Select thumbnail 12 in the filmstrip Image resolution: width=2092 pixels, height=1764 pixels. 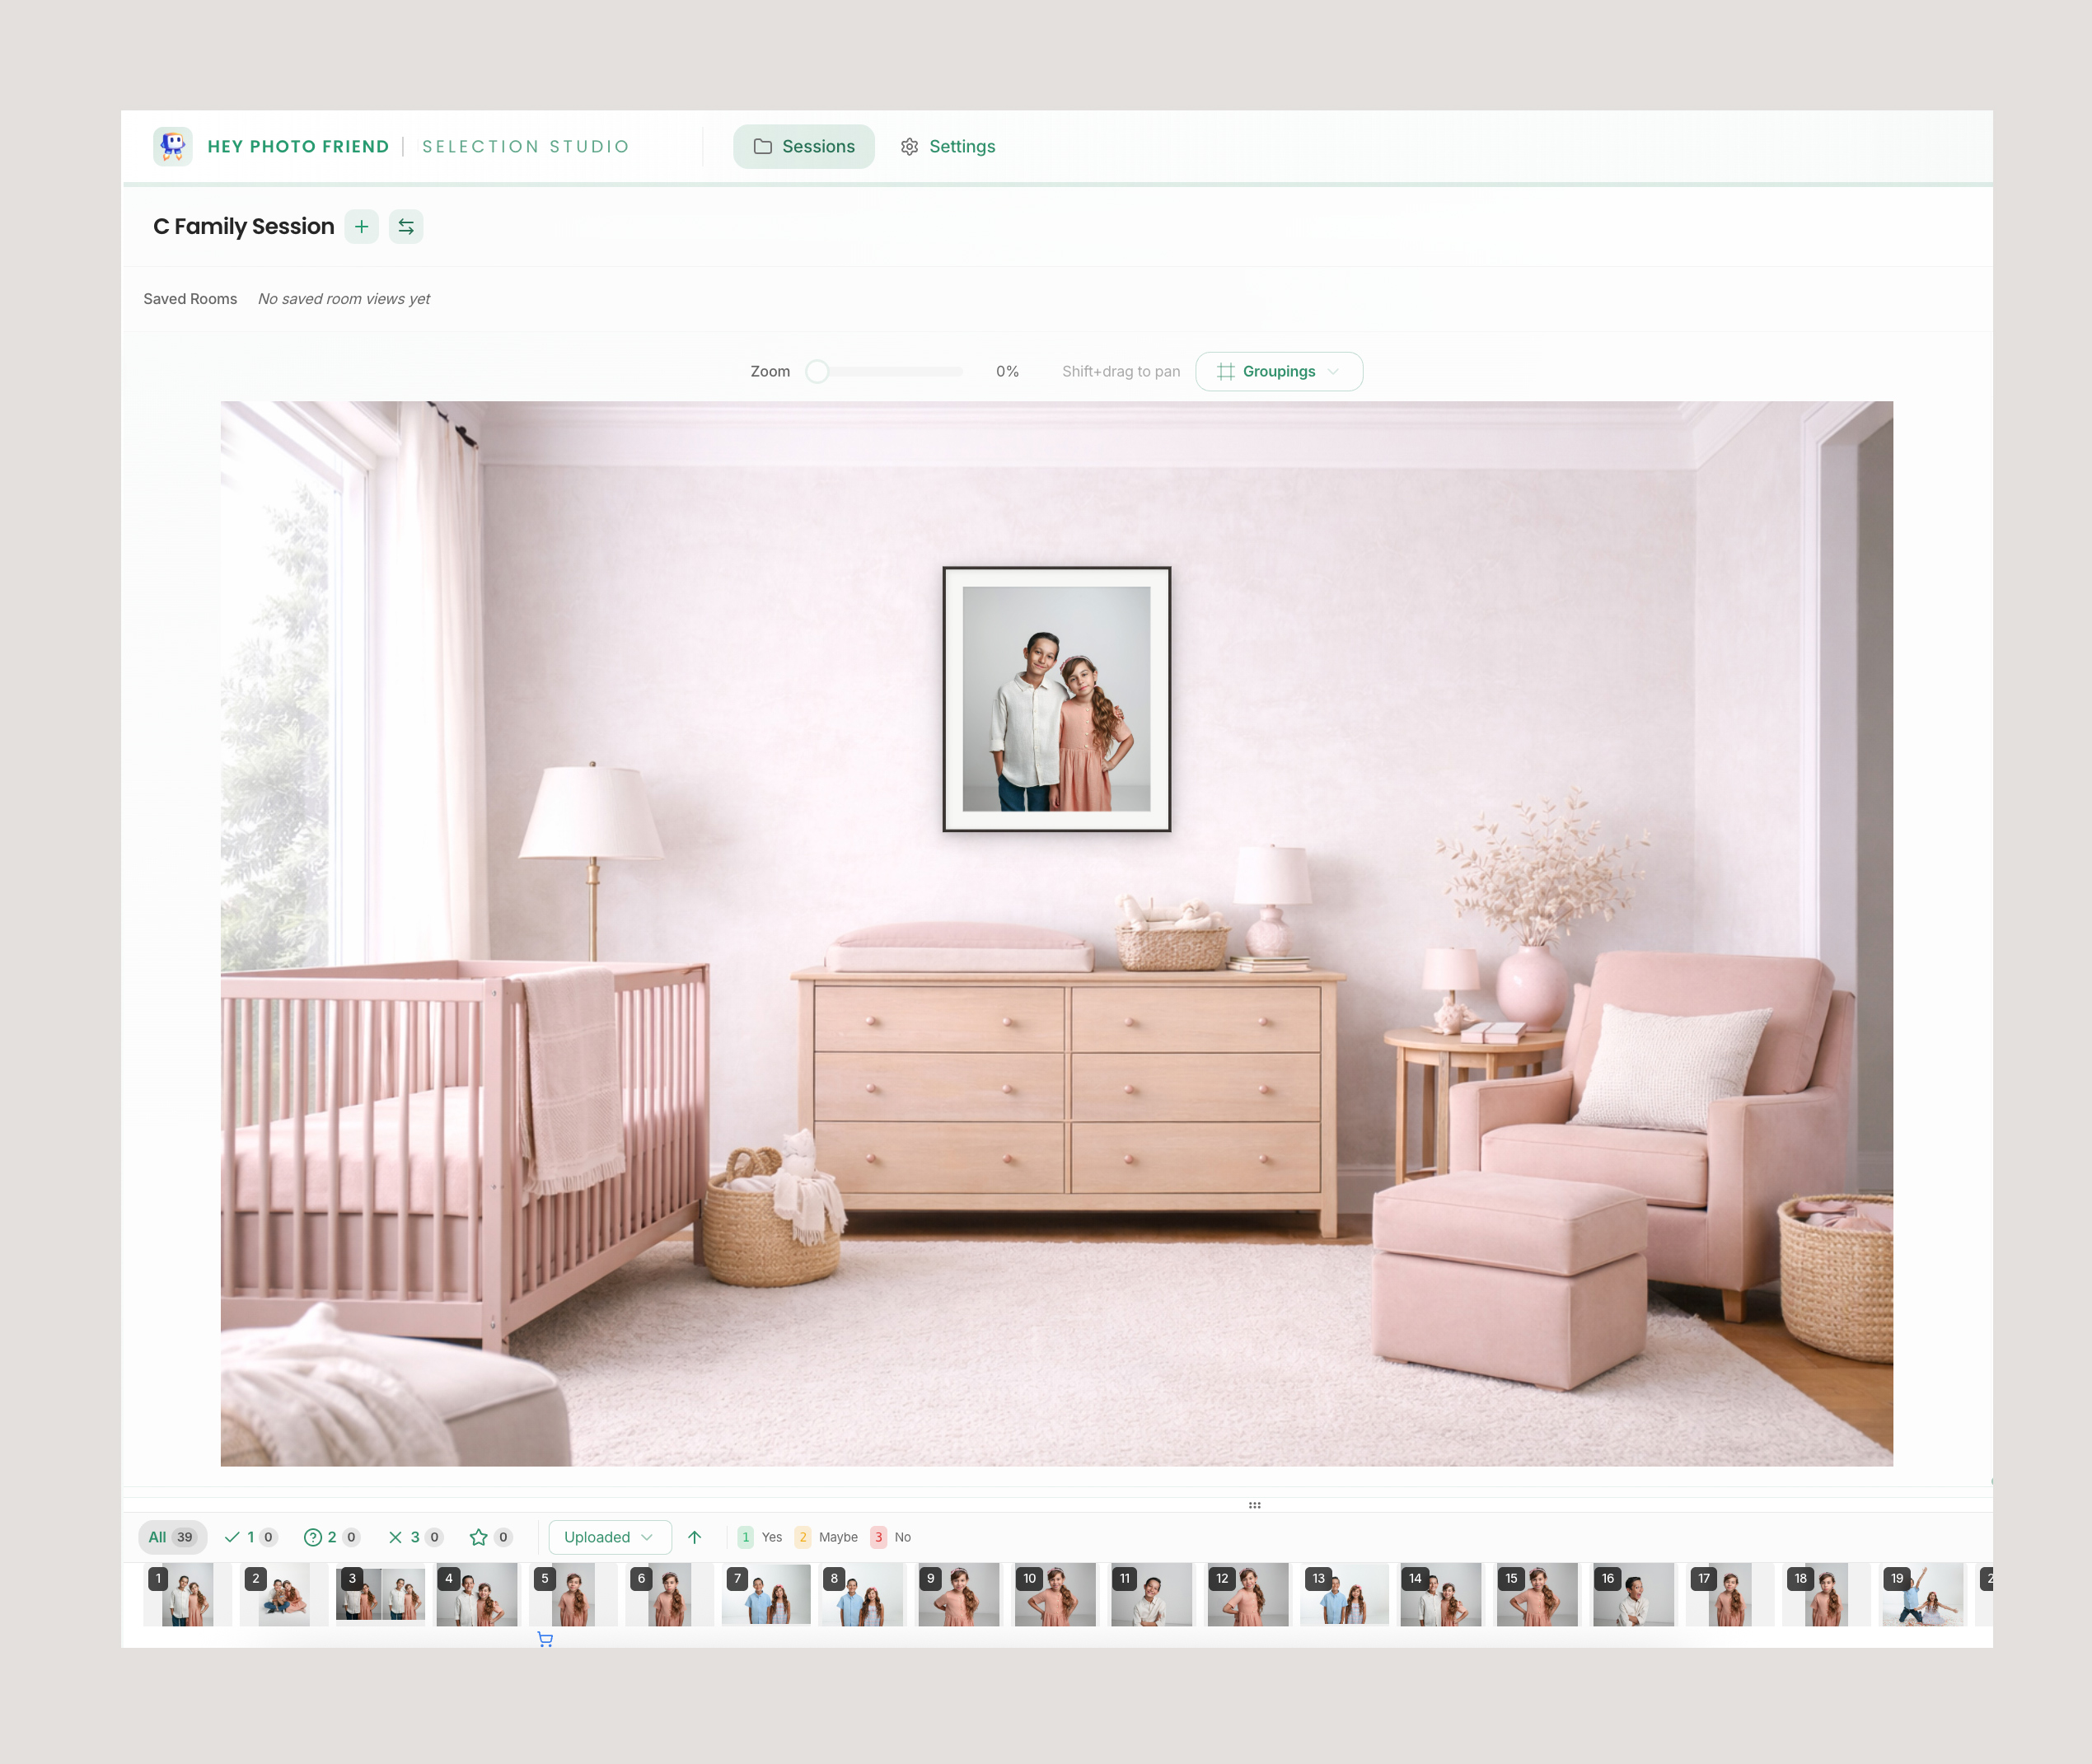(1247, 1594)
